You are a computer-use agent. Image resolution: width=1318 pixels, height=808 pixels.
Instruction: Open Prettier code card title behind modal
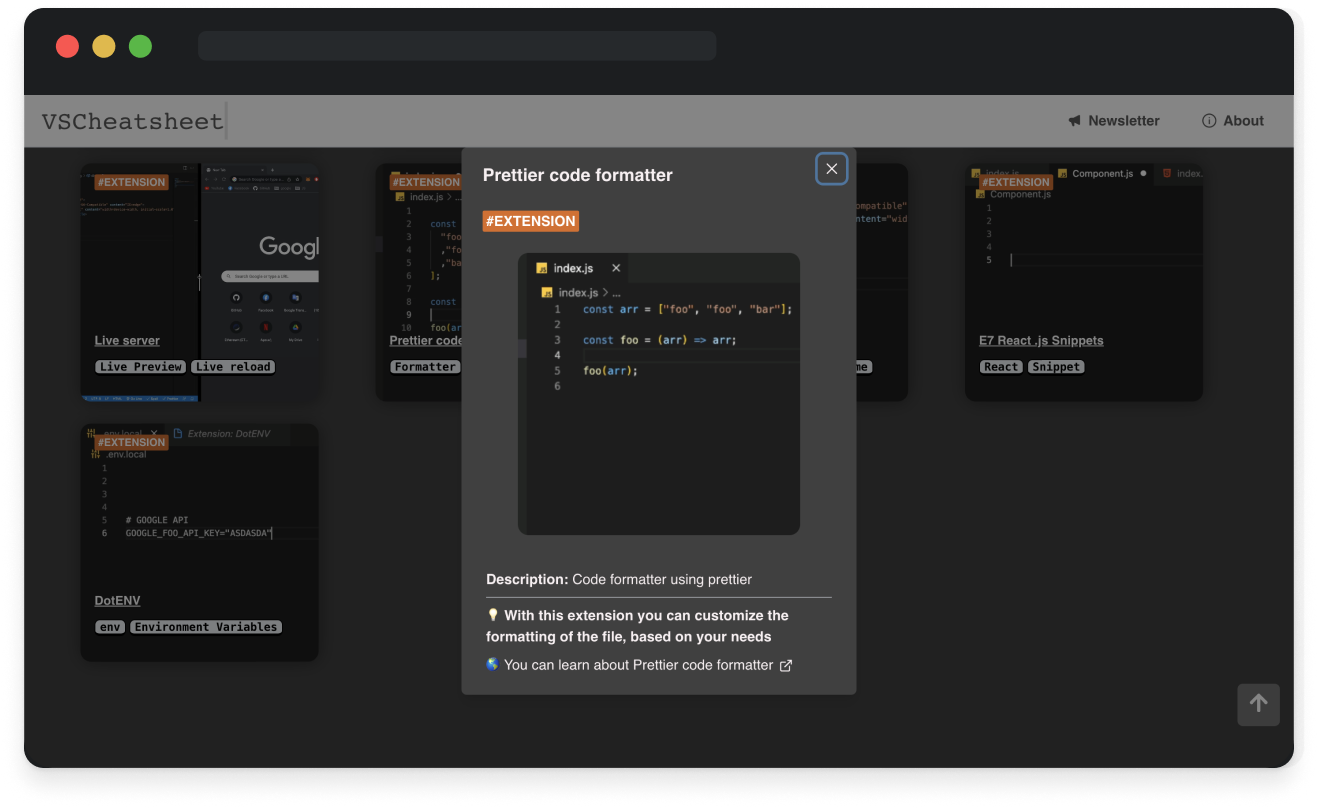point(425,341)
